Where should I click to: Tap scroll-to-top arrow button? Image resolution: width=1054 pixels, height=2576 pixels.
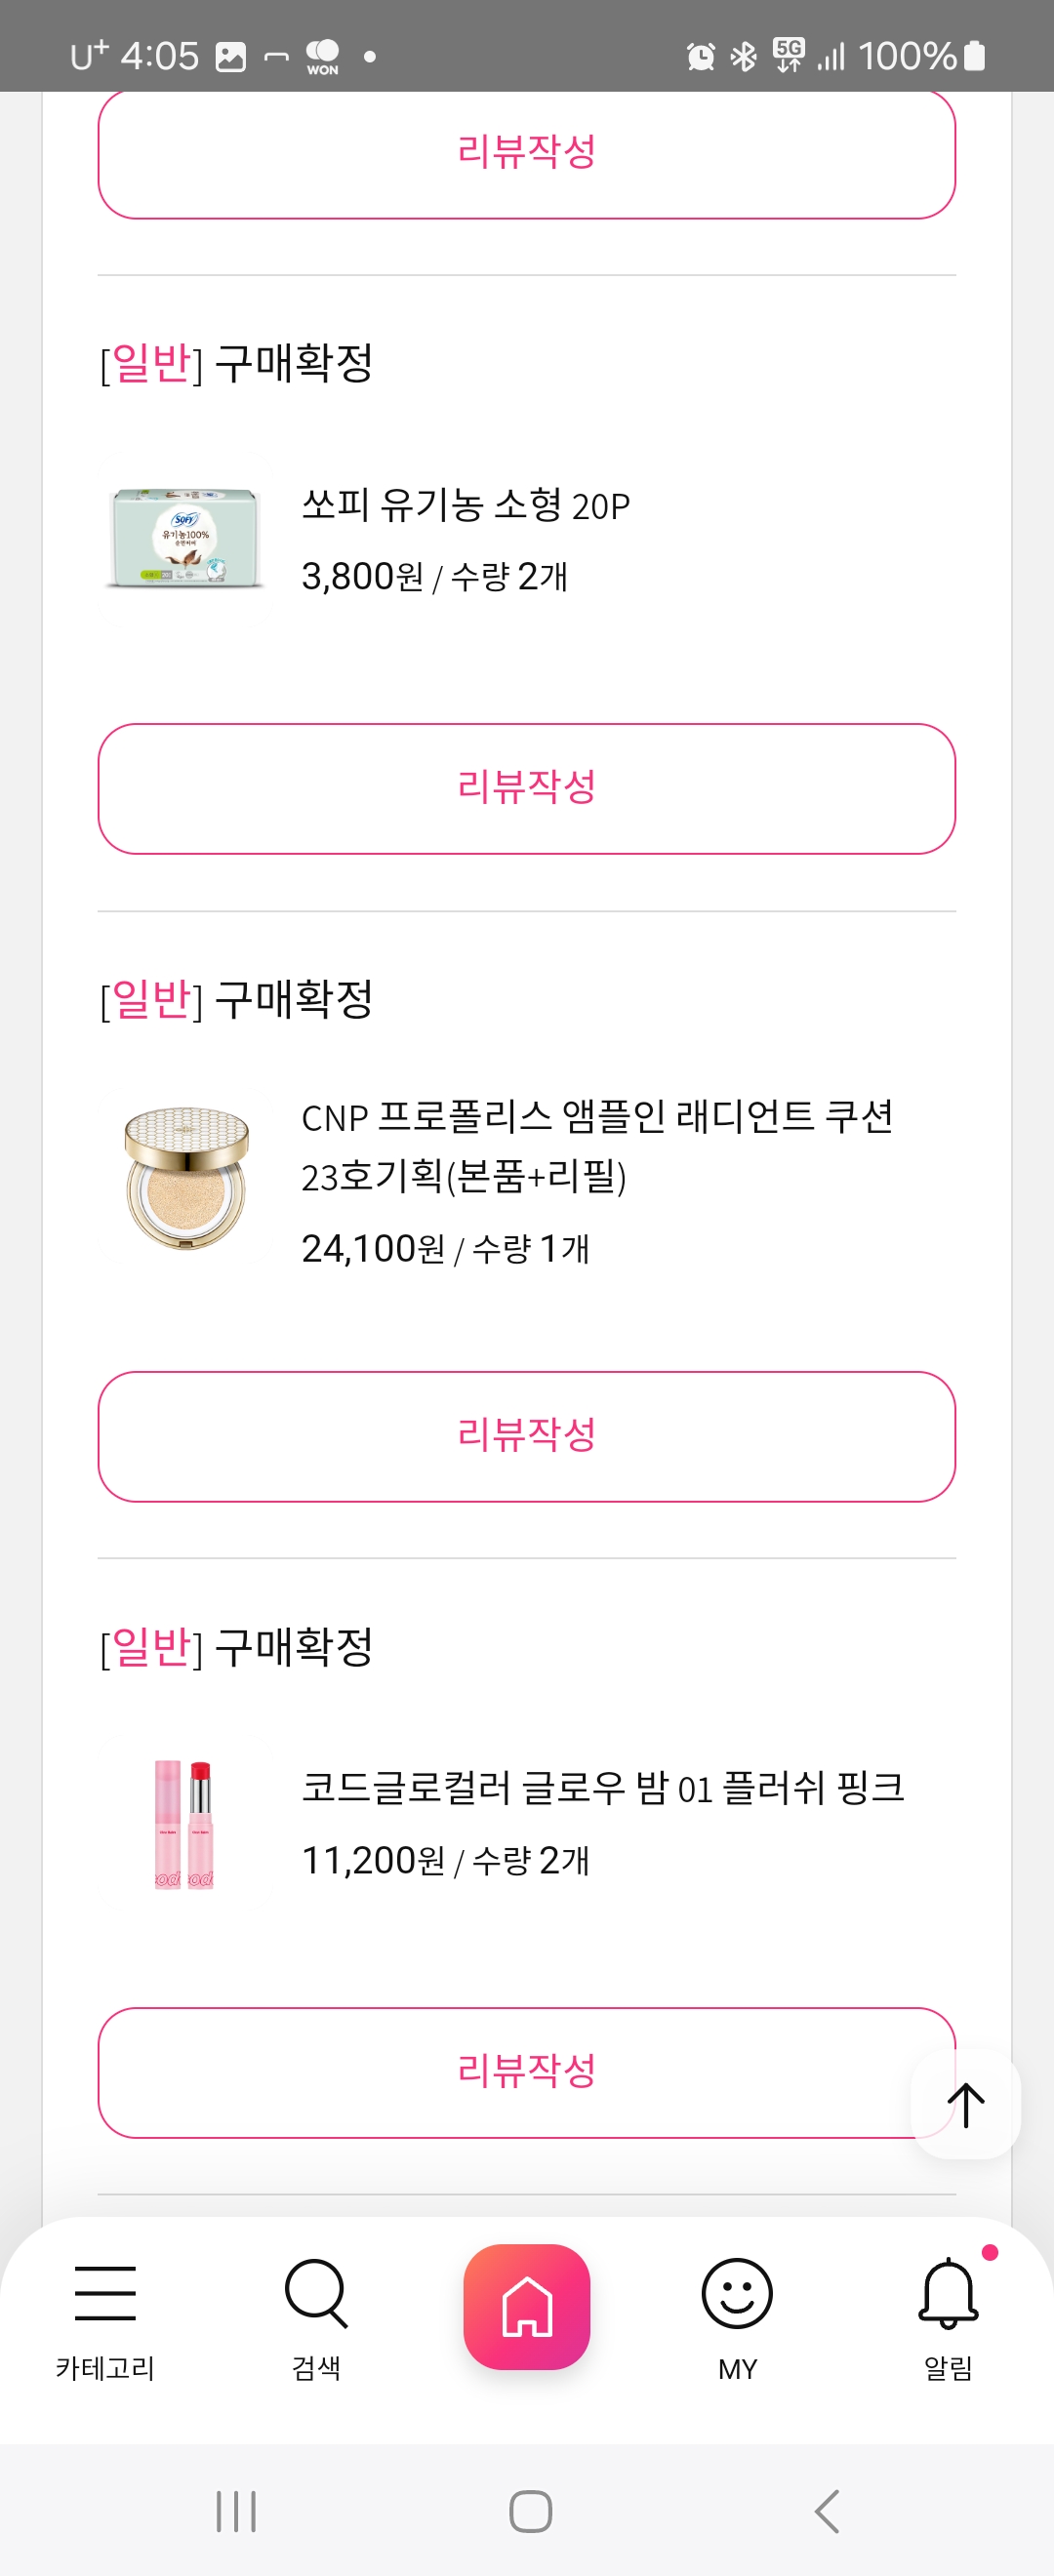(965, 2105)
